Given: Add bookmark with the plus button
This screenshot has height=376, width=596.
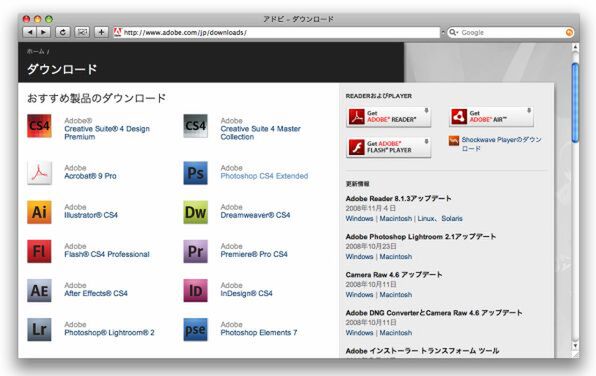Looking at the screenshot, I should [101, 32].
